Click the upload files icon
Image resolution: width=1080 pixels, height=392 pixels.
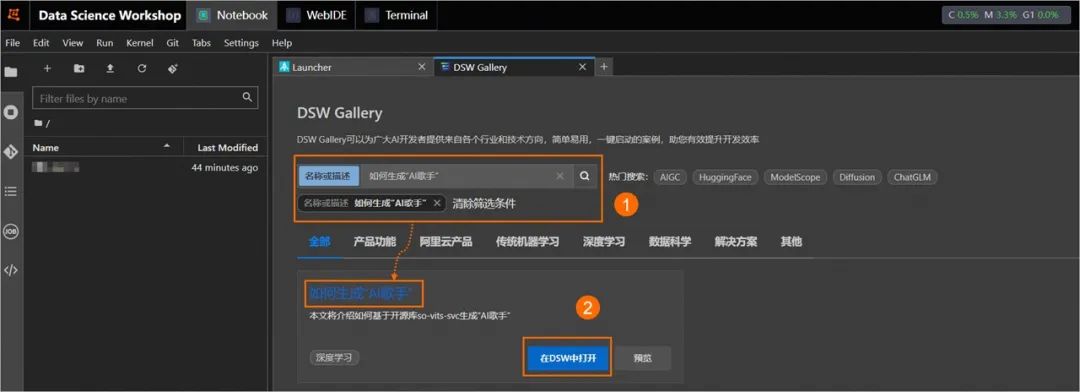(x=110, y=68)
